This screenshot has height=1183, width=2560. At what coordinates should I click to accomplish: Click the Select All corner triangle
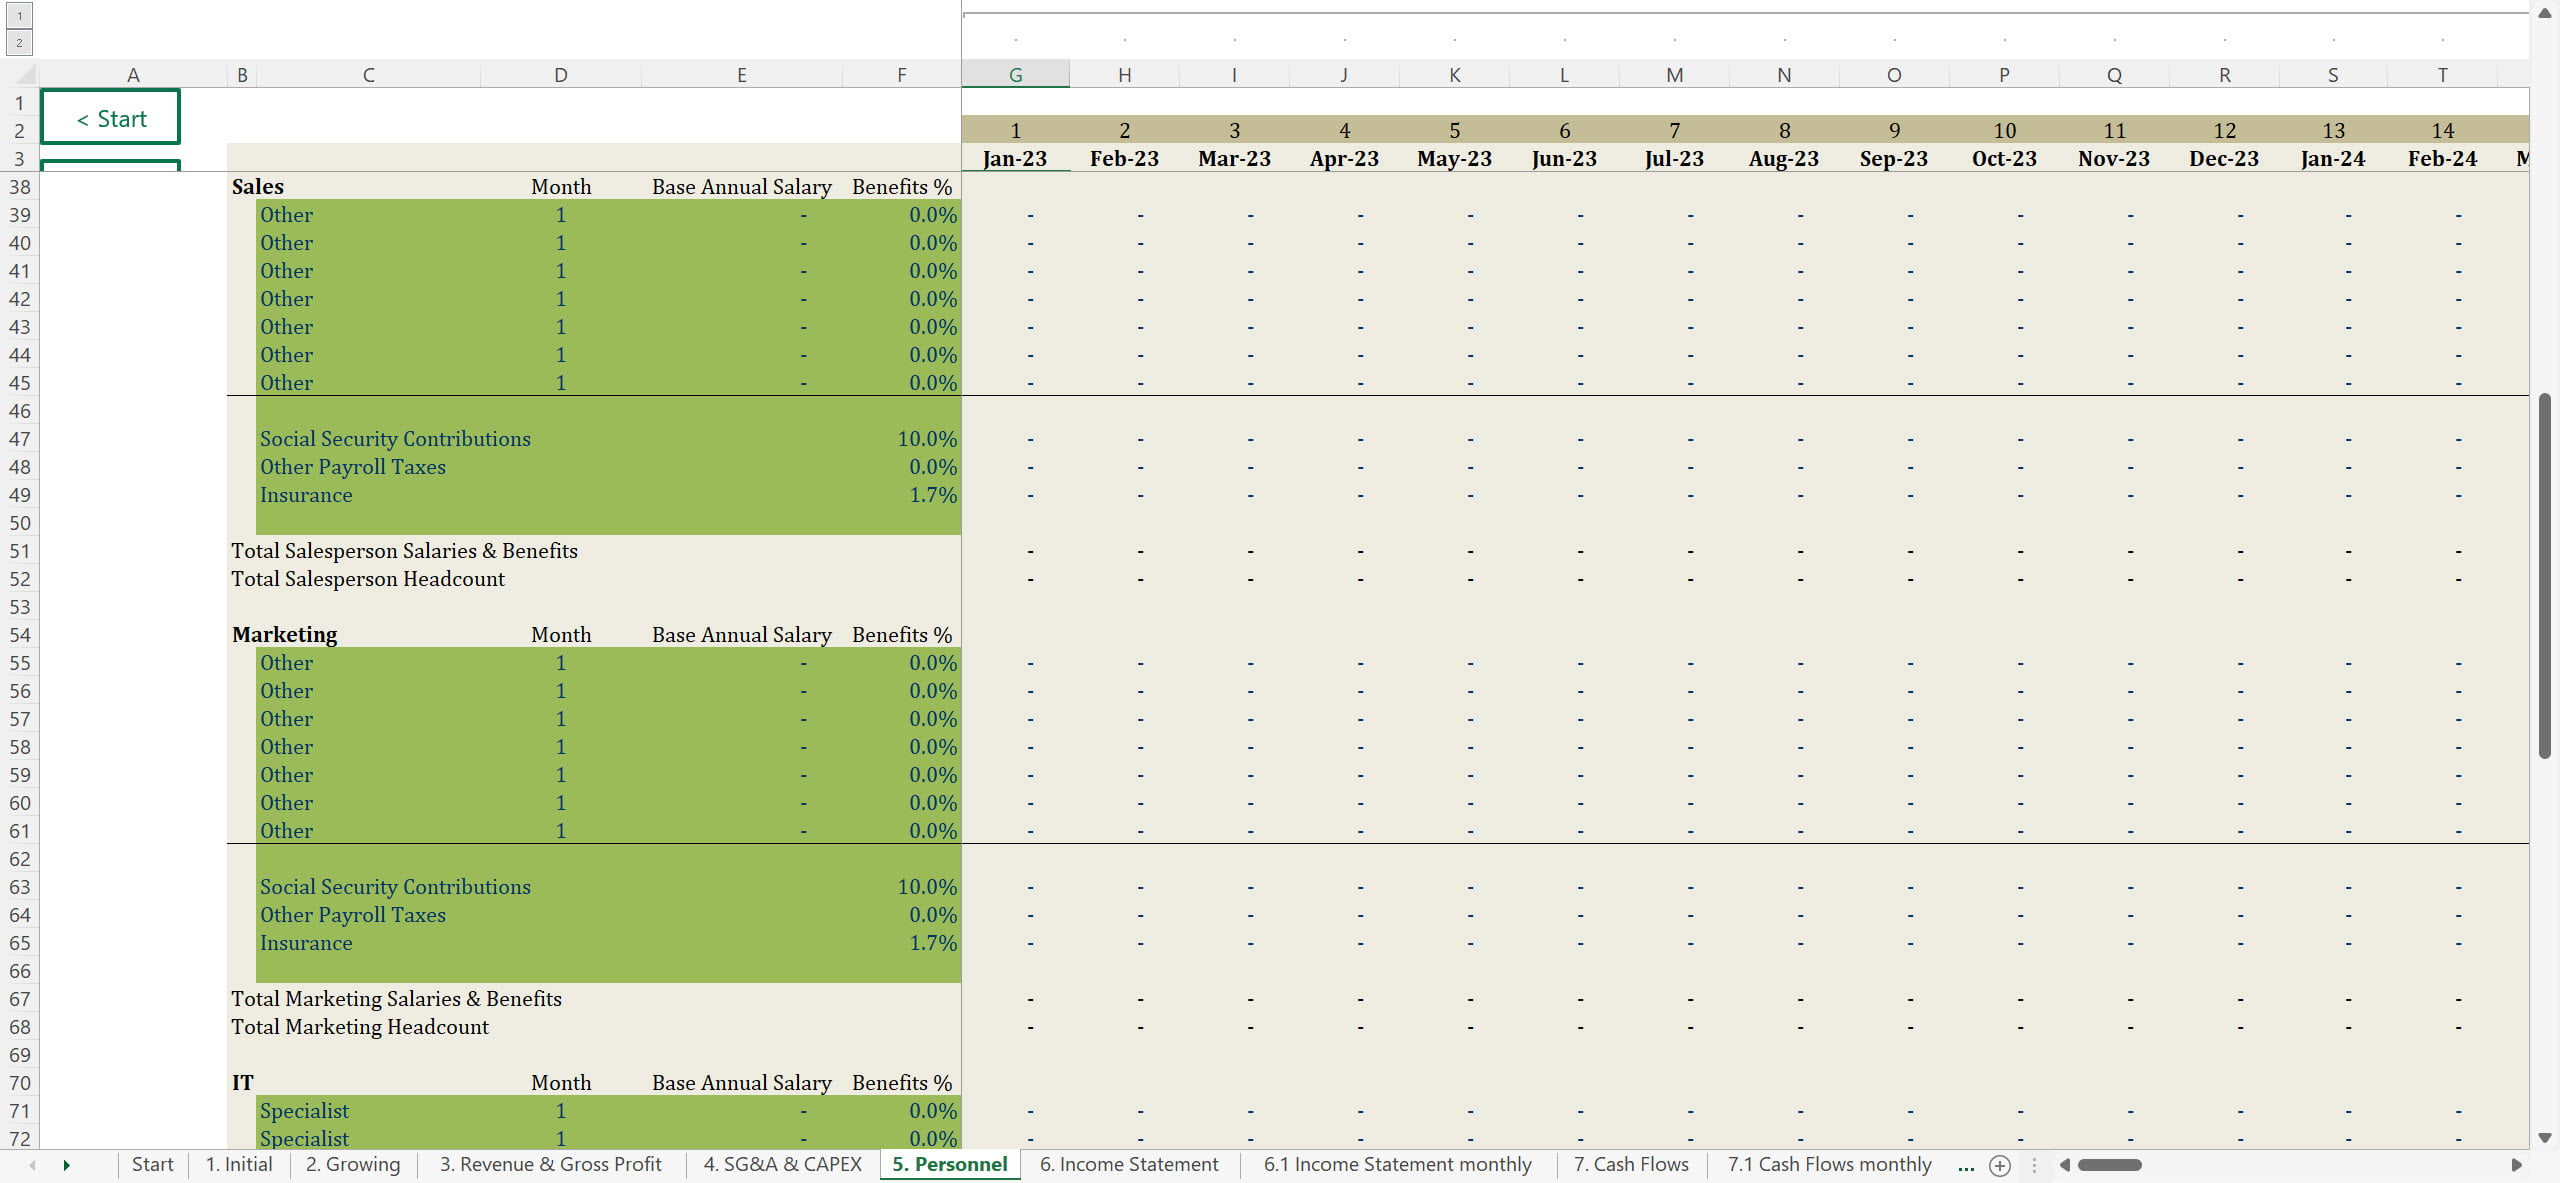[25, 75]
